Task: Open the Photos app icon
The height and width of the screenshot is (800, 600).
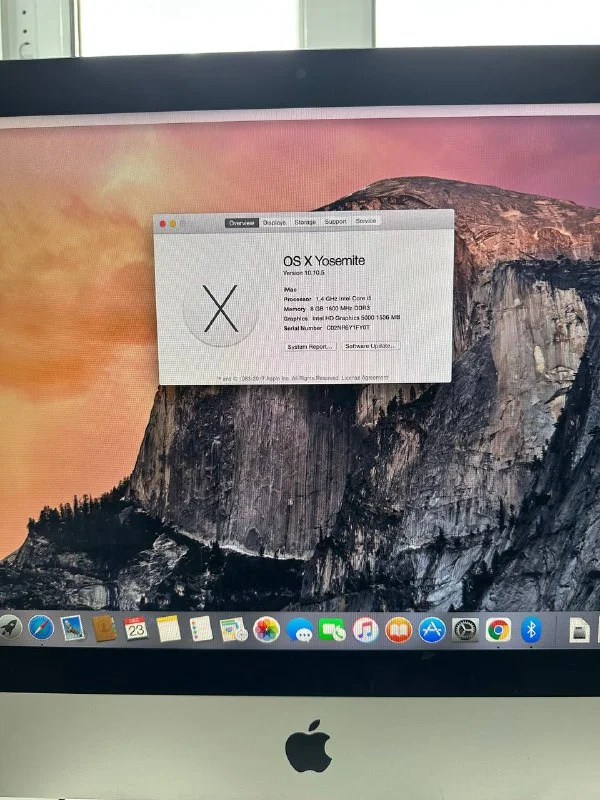Action: 266,629
